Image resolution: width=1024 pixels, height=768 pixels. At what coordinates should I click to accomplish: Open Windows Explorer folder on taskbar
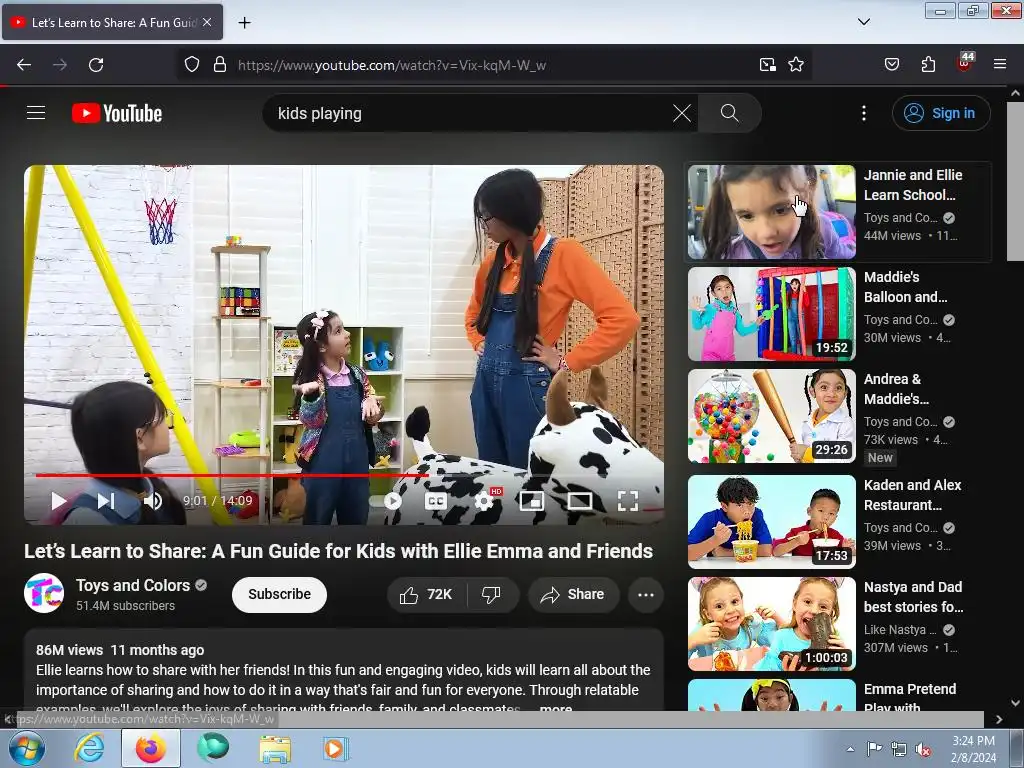[x=275, y=749]
